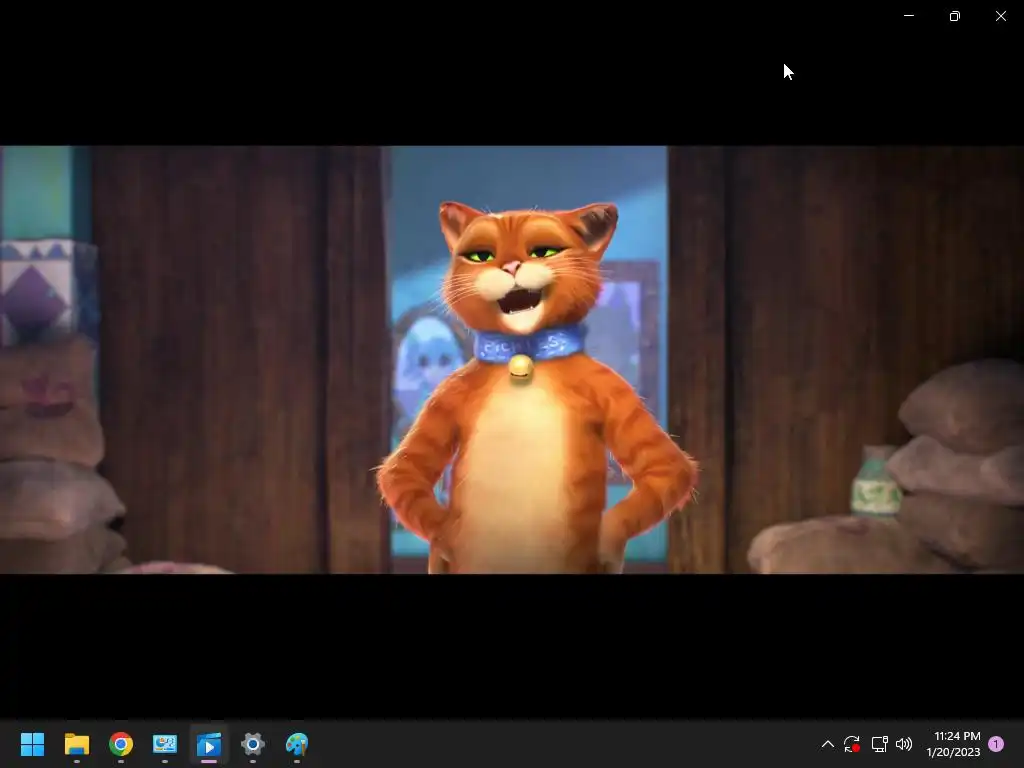Open the notification badge showing 1
This screenshot has width=1024, height=768.
click(x=996, y=744)
